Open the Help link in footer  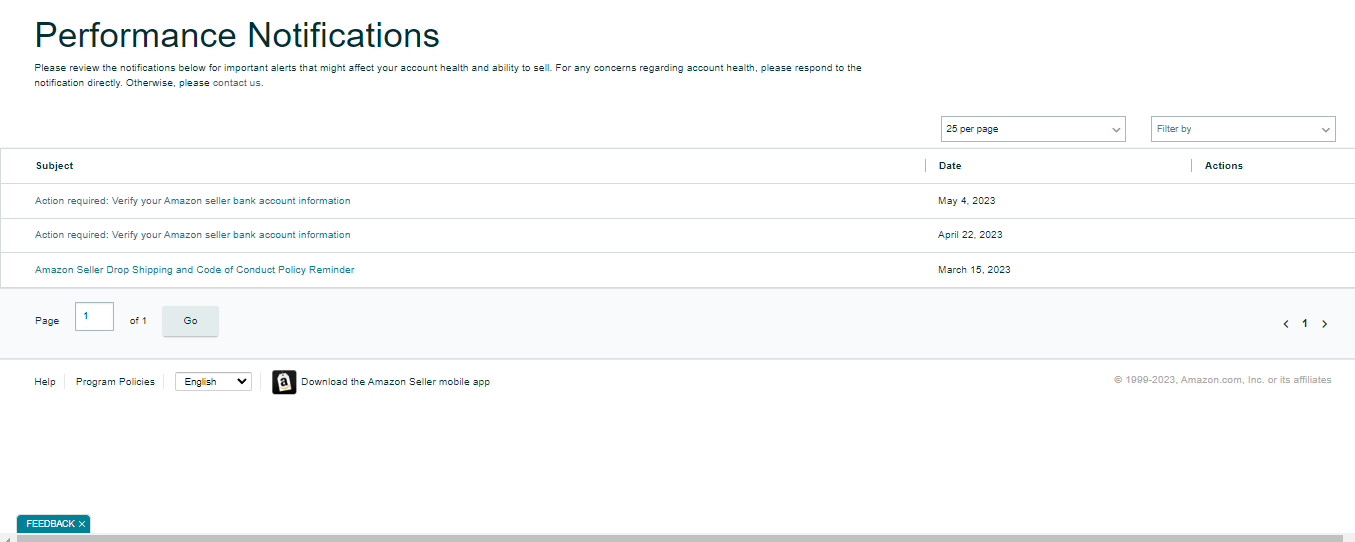coord(45,382)
